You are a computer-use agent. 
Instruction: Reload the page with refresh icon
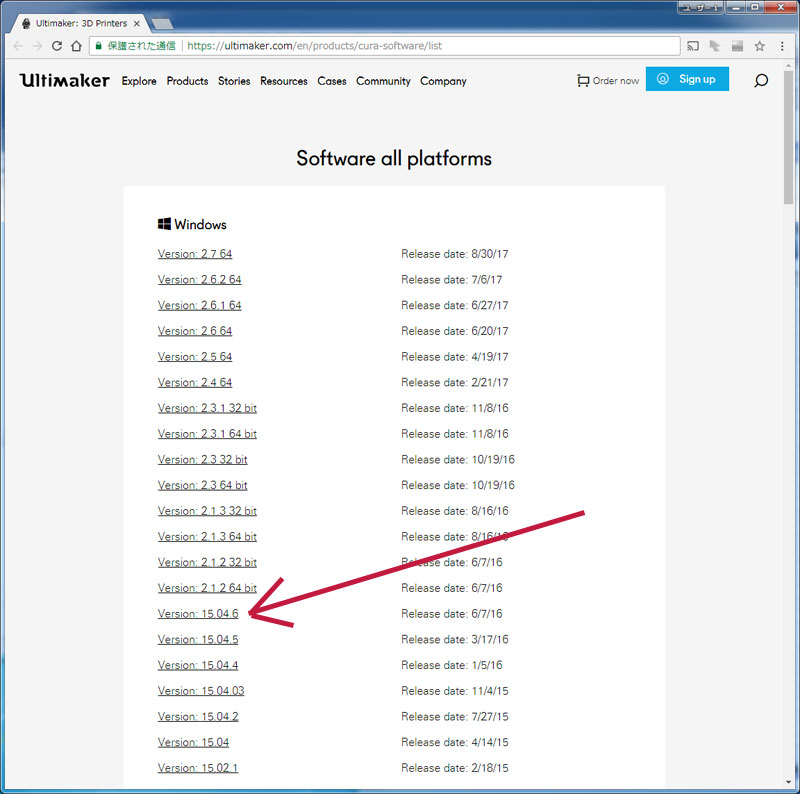[57, 46]
